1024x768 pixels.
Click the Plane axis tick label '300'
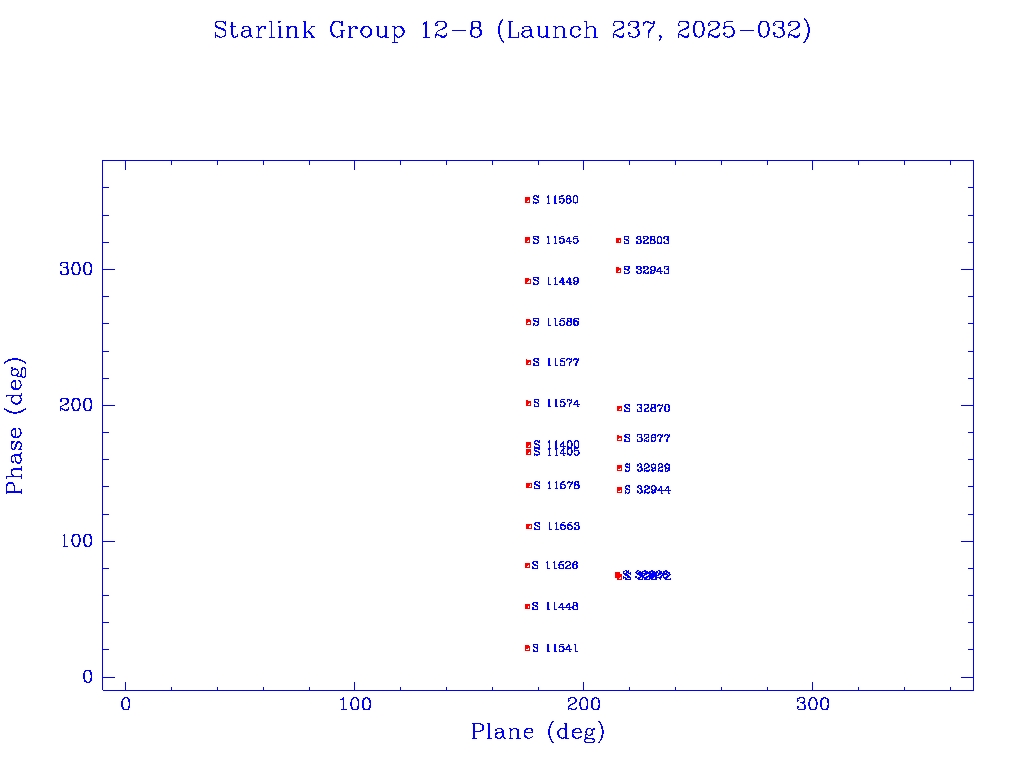point(812,704)
